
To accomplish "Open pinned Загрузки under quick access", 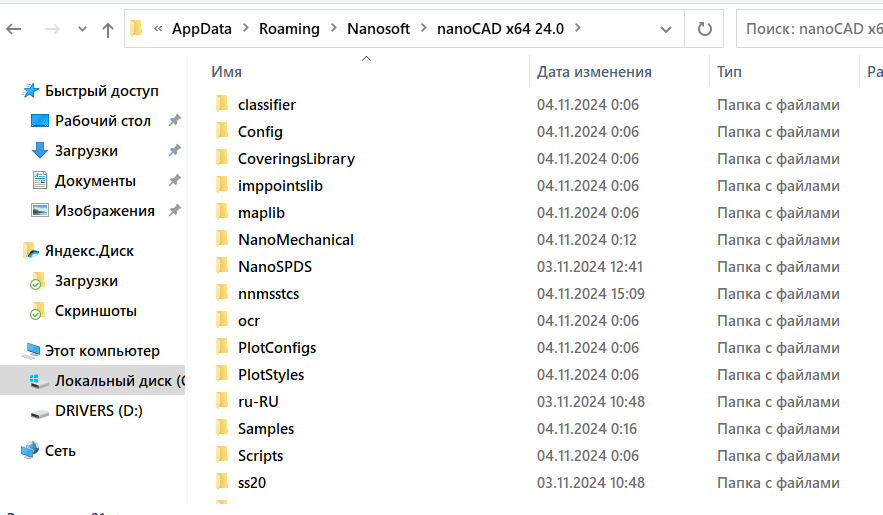I will pos(86,151).
